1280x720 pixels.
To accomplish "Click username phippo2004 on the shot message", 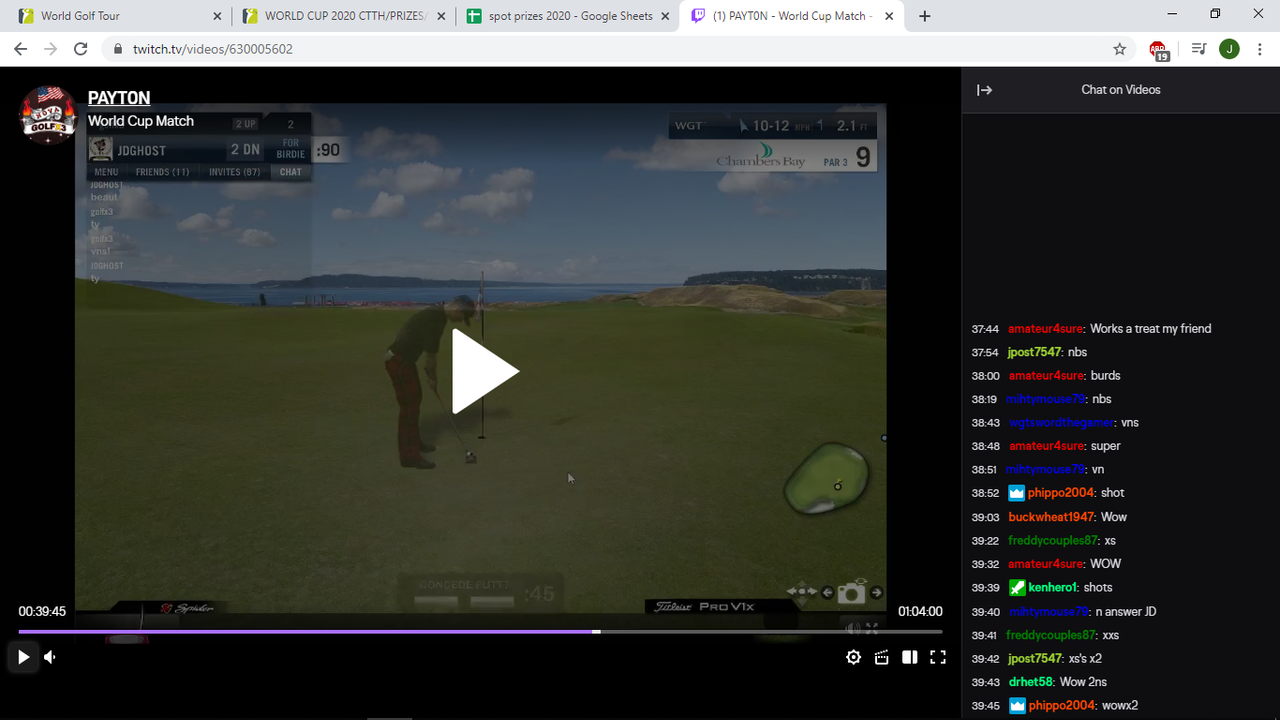I will point(1061,493).
